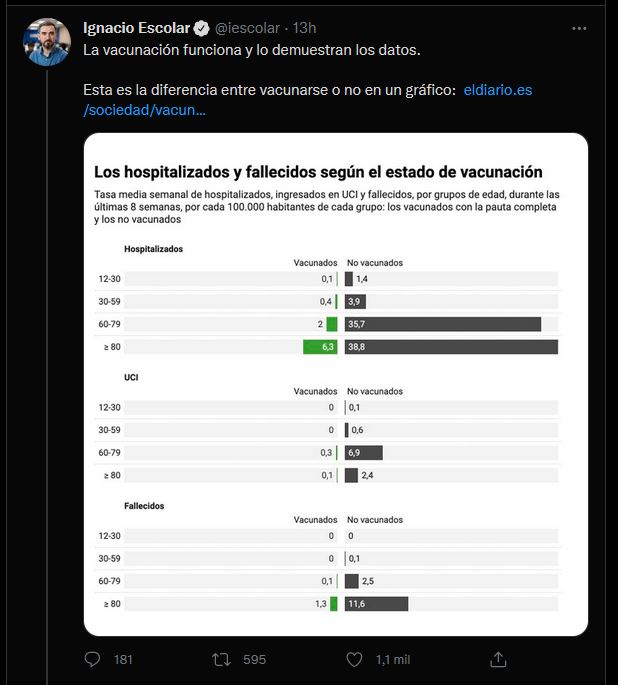Click the 13h timestamp
This screenshot has width=618, height=685.
304,28
